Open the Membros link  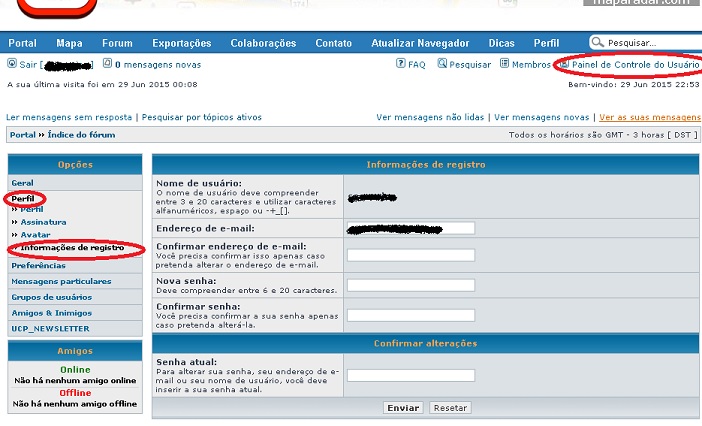(531, 65)
